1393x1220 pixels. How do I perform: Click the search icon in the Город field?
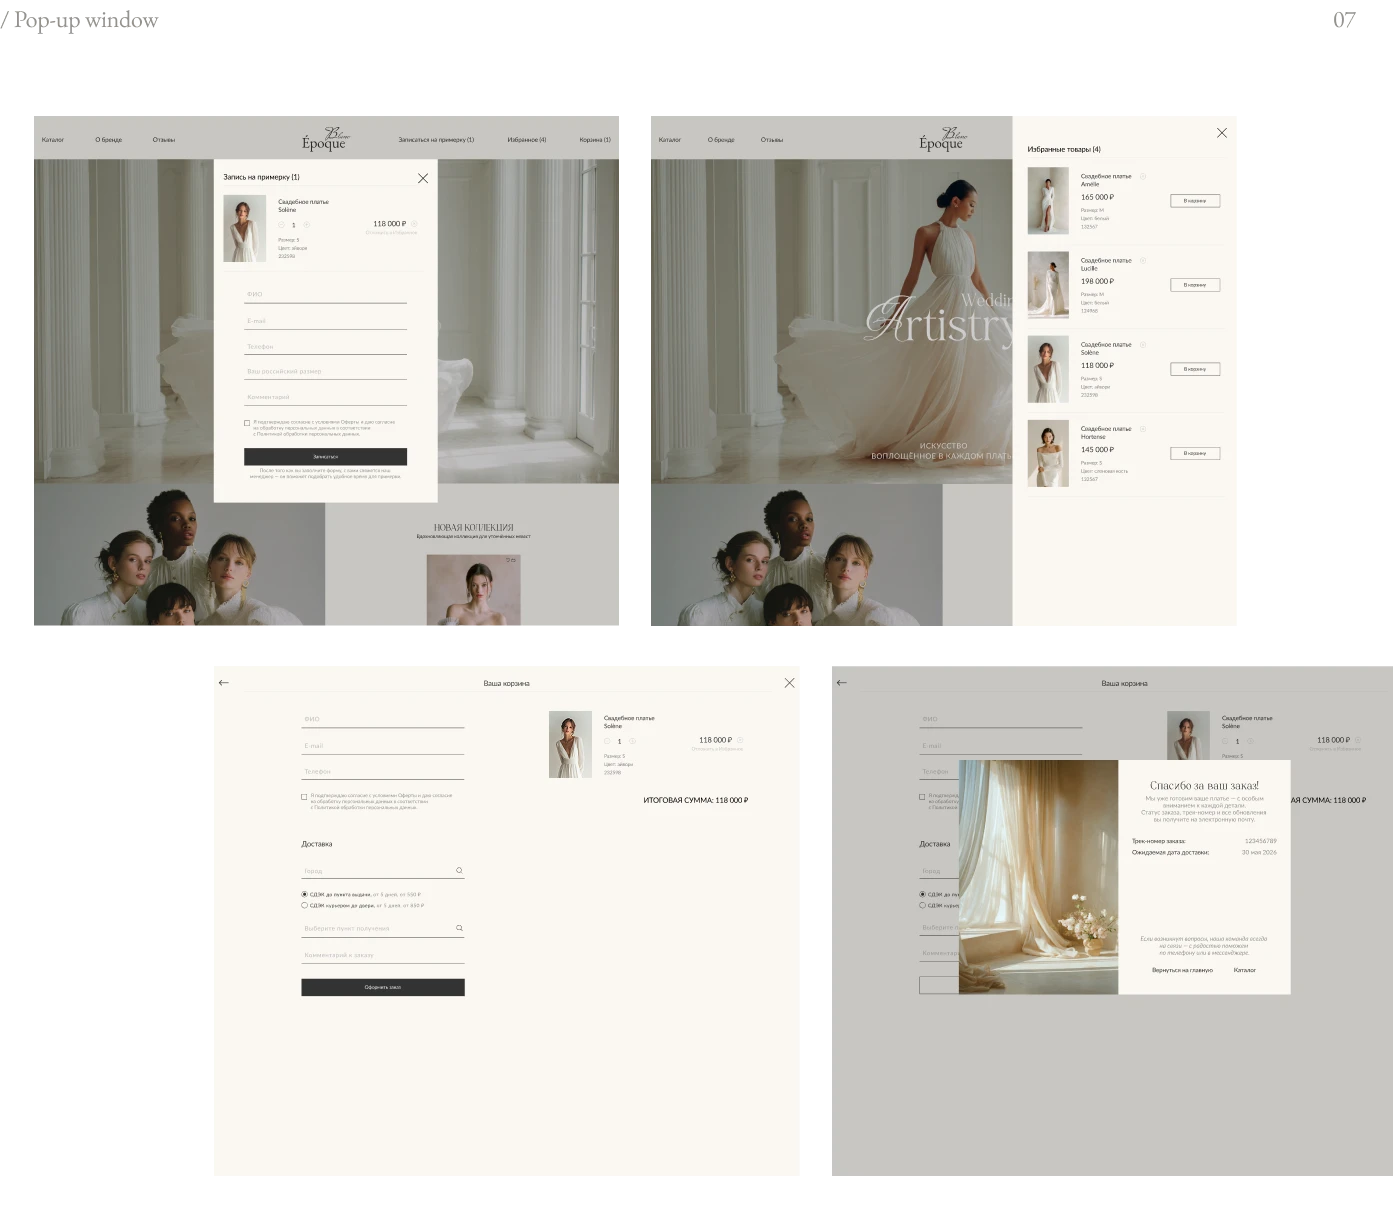point(459,870)
